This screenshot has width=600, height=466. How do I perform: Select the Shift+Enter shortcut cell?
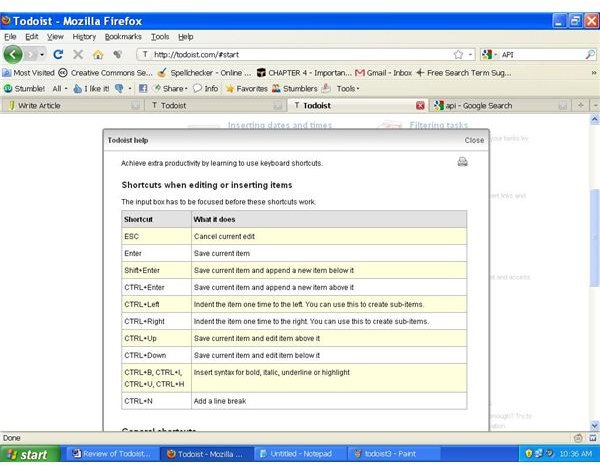click(x=157, y=270)
